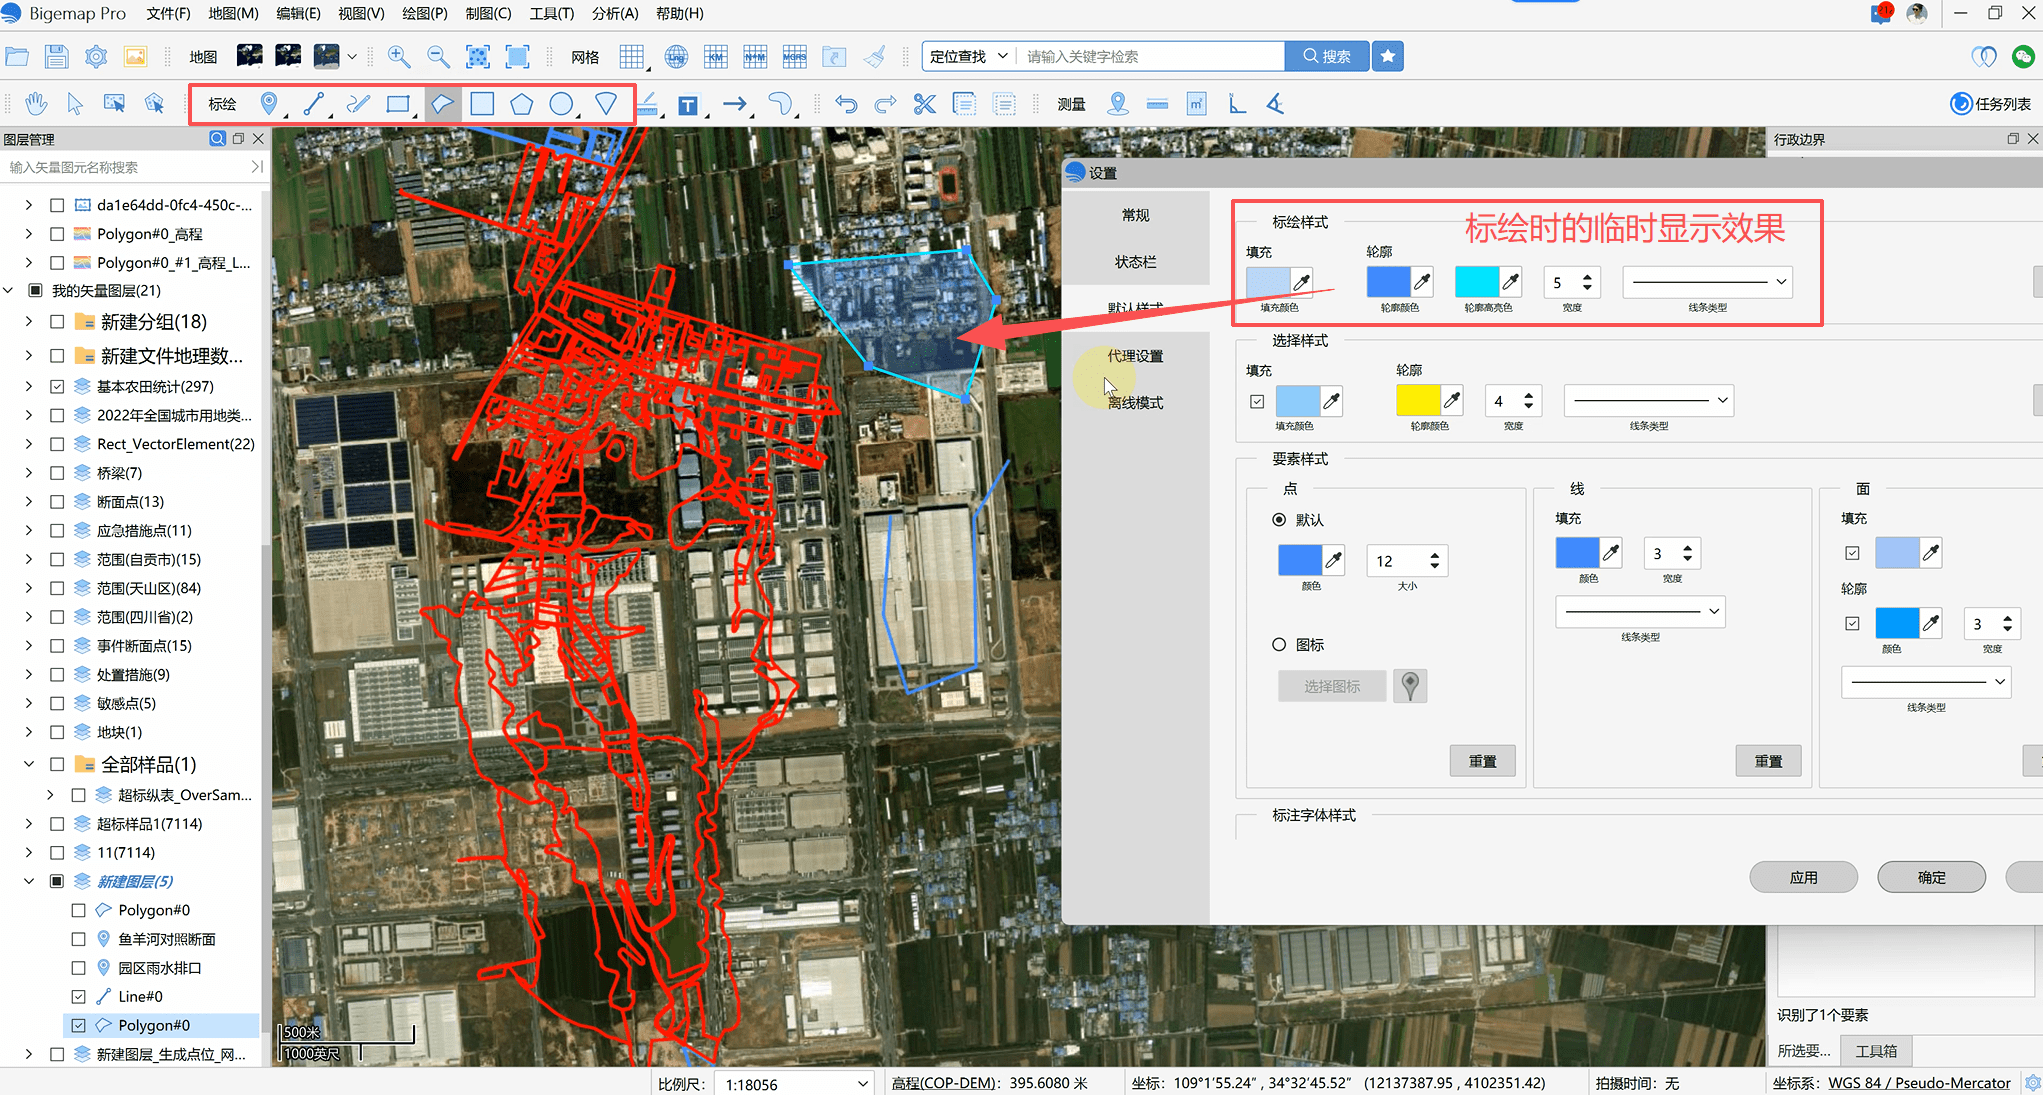This screenshot has height=1095, width=2043.
Task: Click the keyword search input field
Action: click(x=1150, y=56)
